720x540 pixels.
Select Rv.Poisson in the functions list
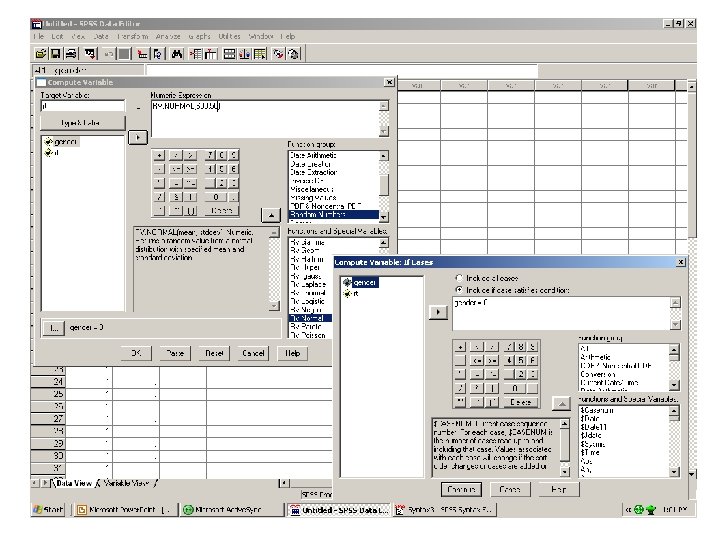click(x=308, y=335)
